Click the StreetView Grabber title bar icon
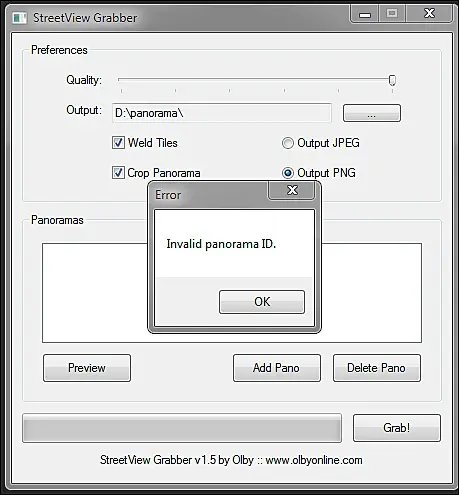The height and width of the screenshot is (495, 459). click(20, 18)
